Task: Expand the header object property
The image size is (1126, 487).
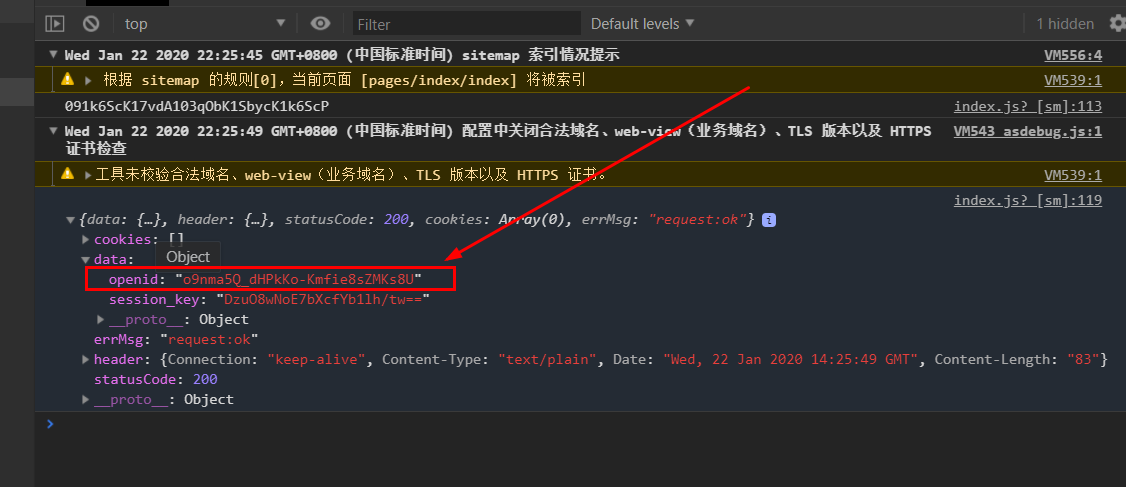Action: (x=86, y=359)
